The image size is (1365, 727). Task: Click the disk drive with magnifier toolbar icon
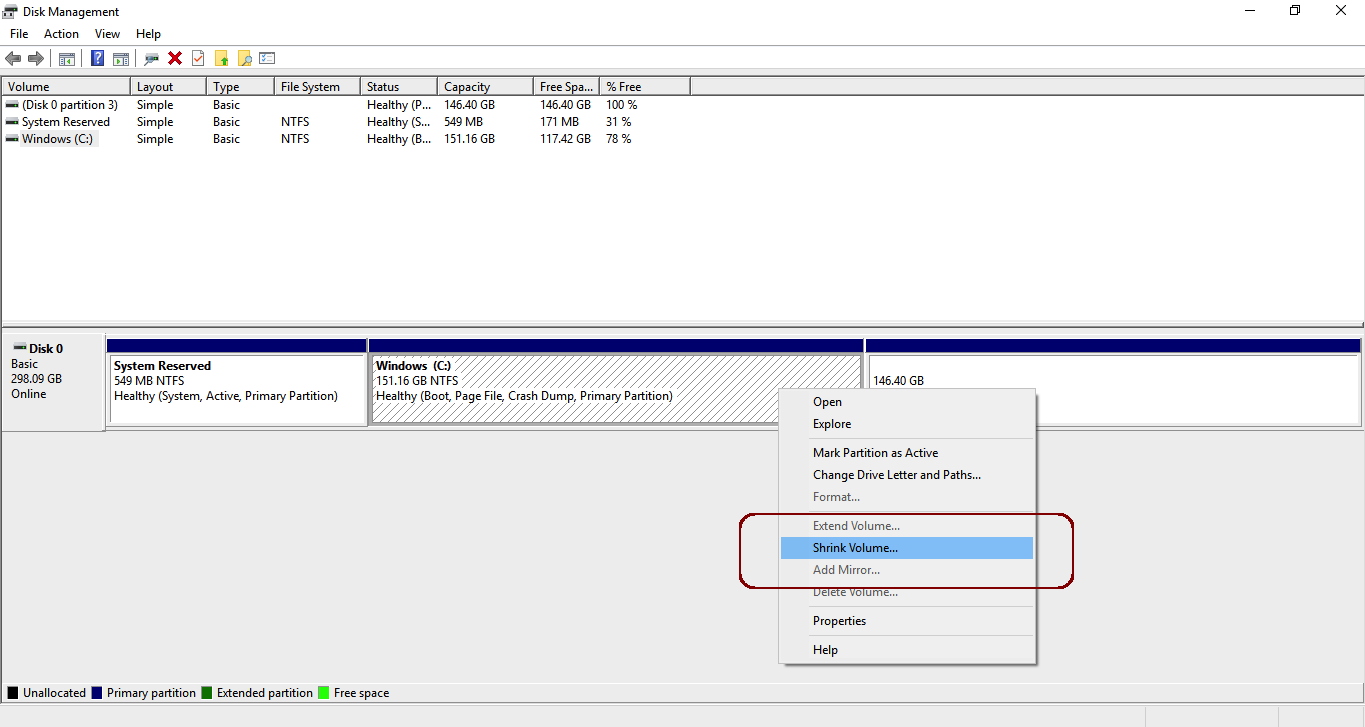point(152,58)
